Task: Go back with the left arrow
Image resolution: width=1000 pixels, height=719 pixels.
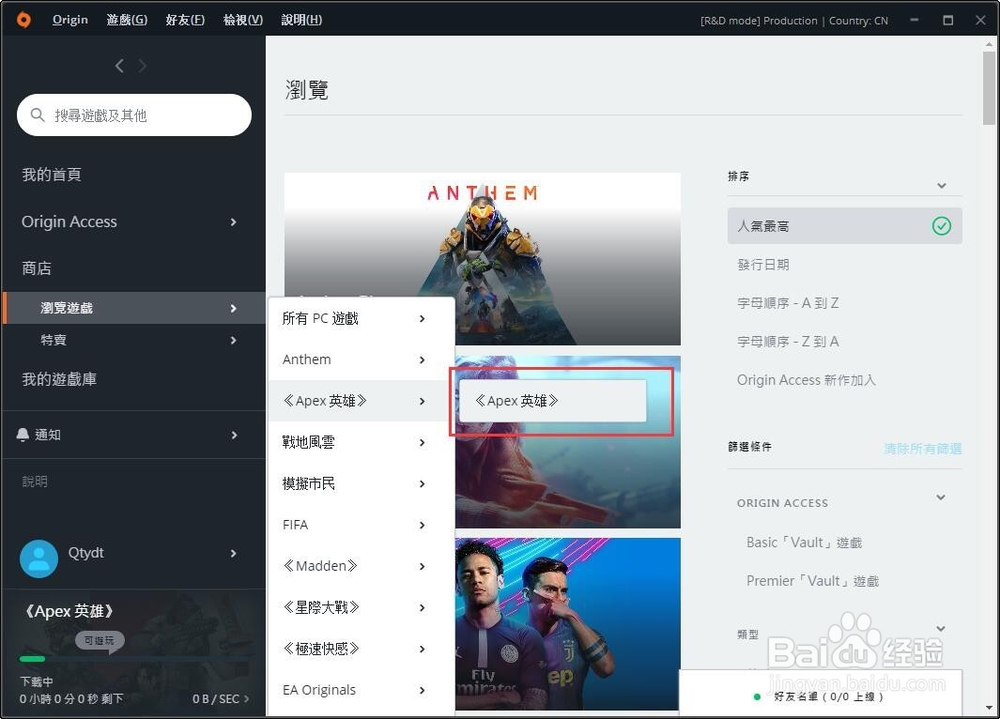Action: click(x=119, y=66)
